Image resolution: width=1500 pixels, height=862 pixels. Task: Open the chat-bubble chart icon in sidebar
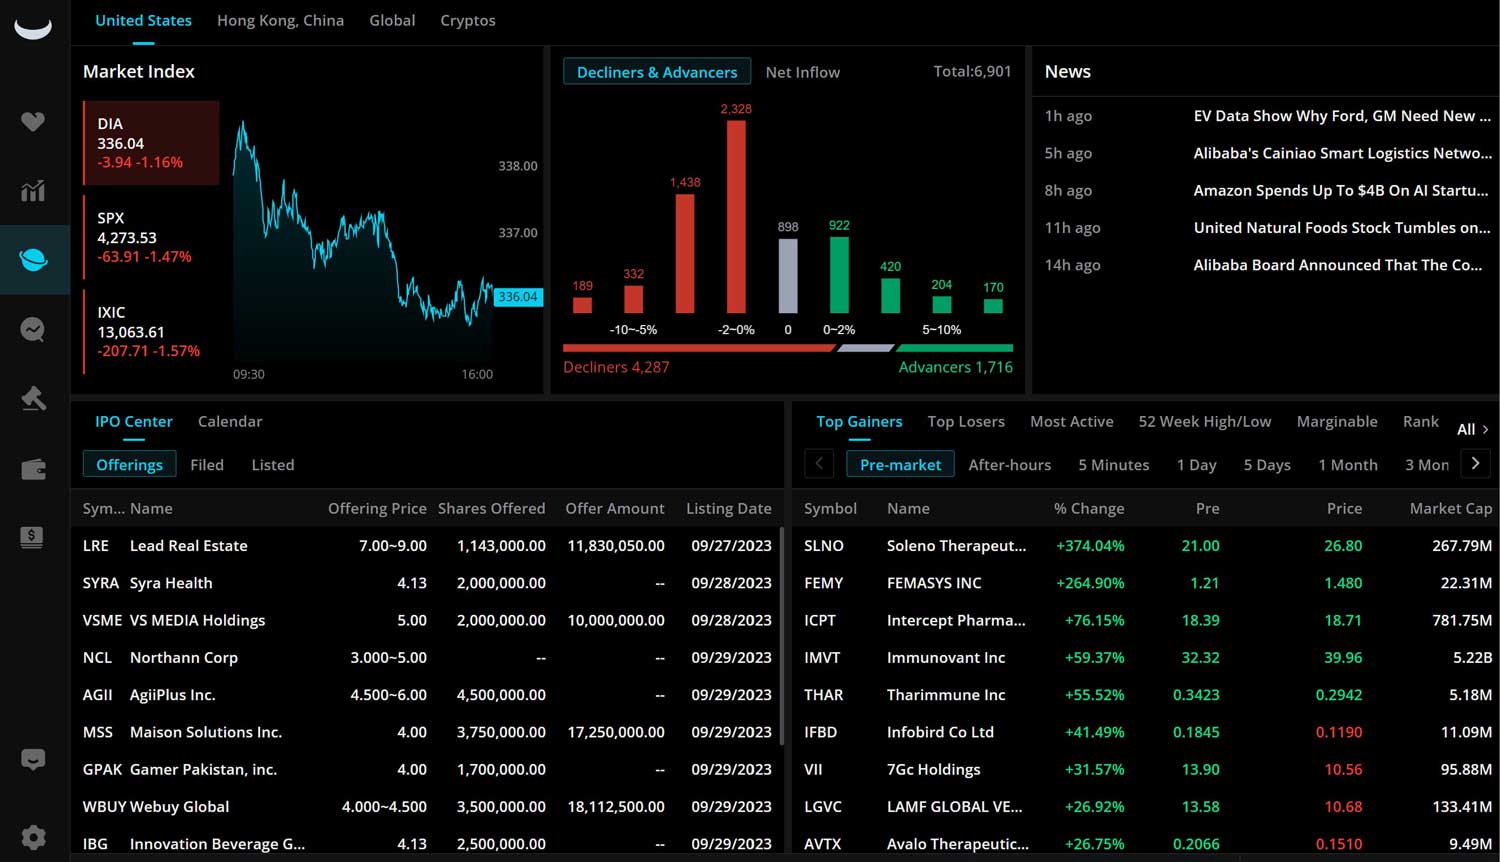pos(33,329)
